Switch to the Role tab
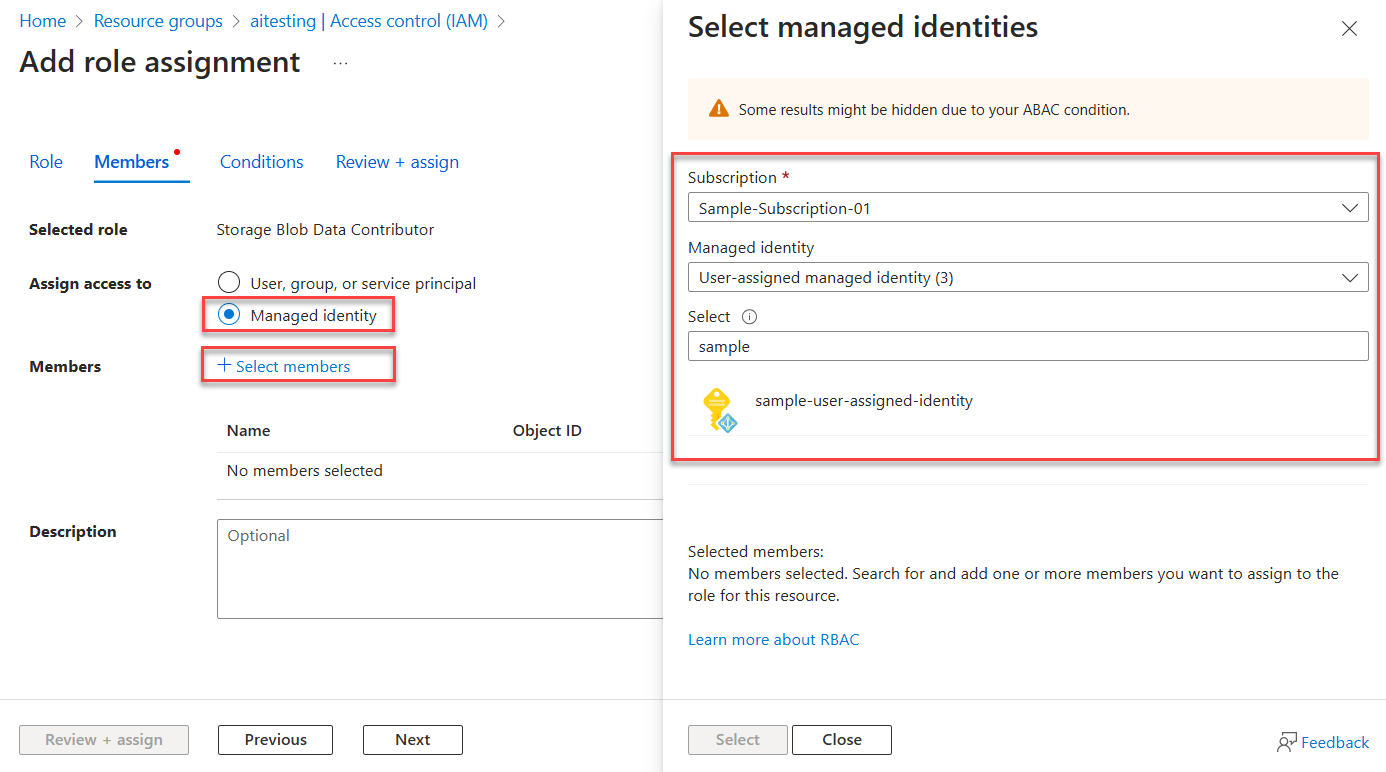 46,161
